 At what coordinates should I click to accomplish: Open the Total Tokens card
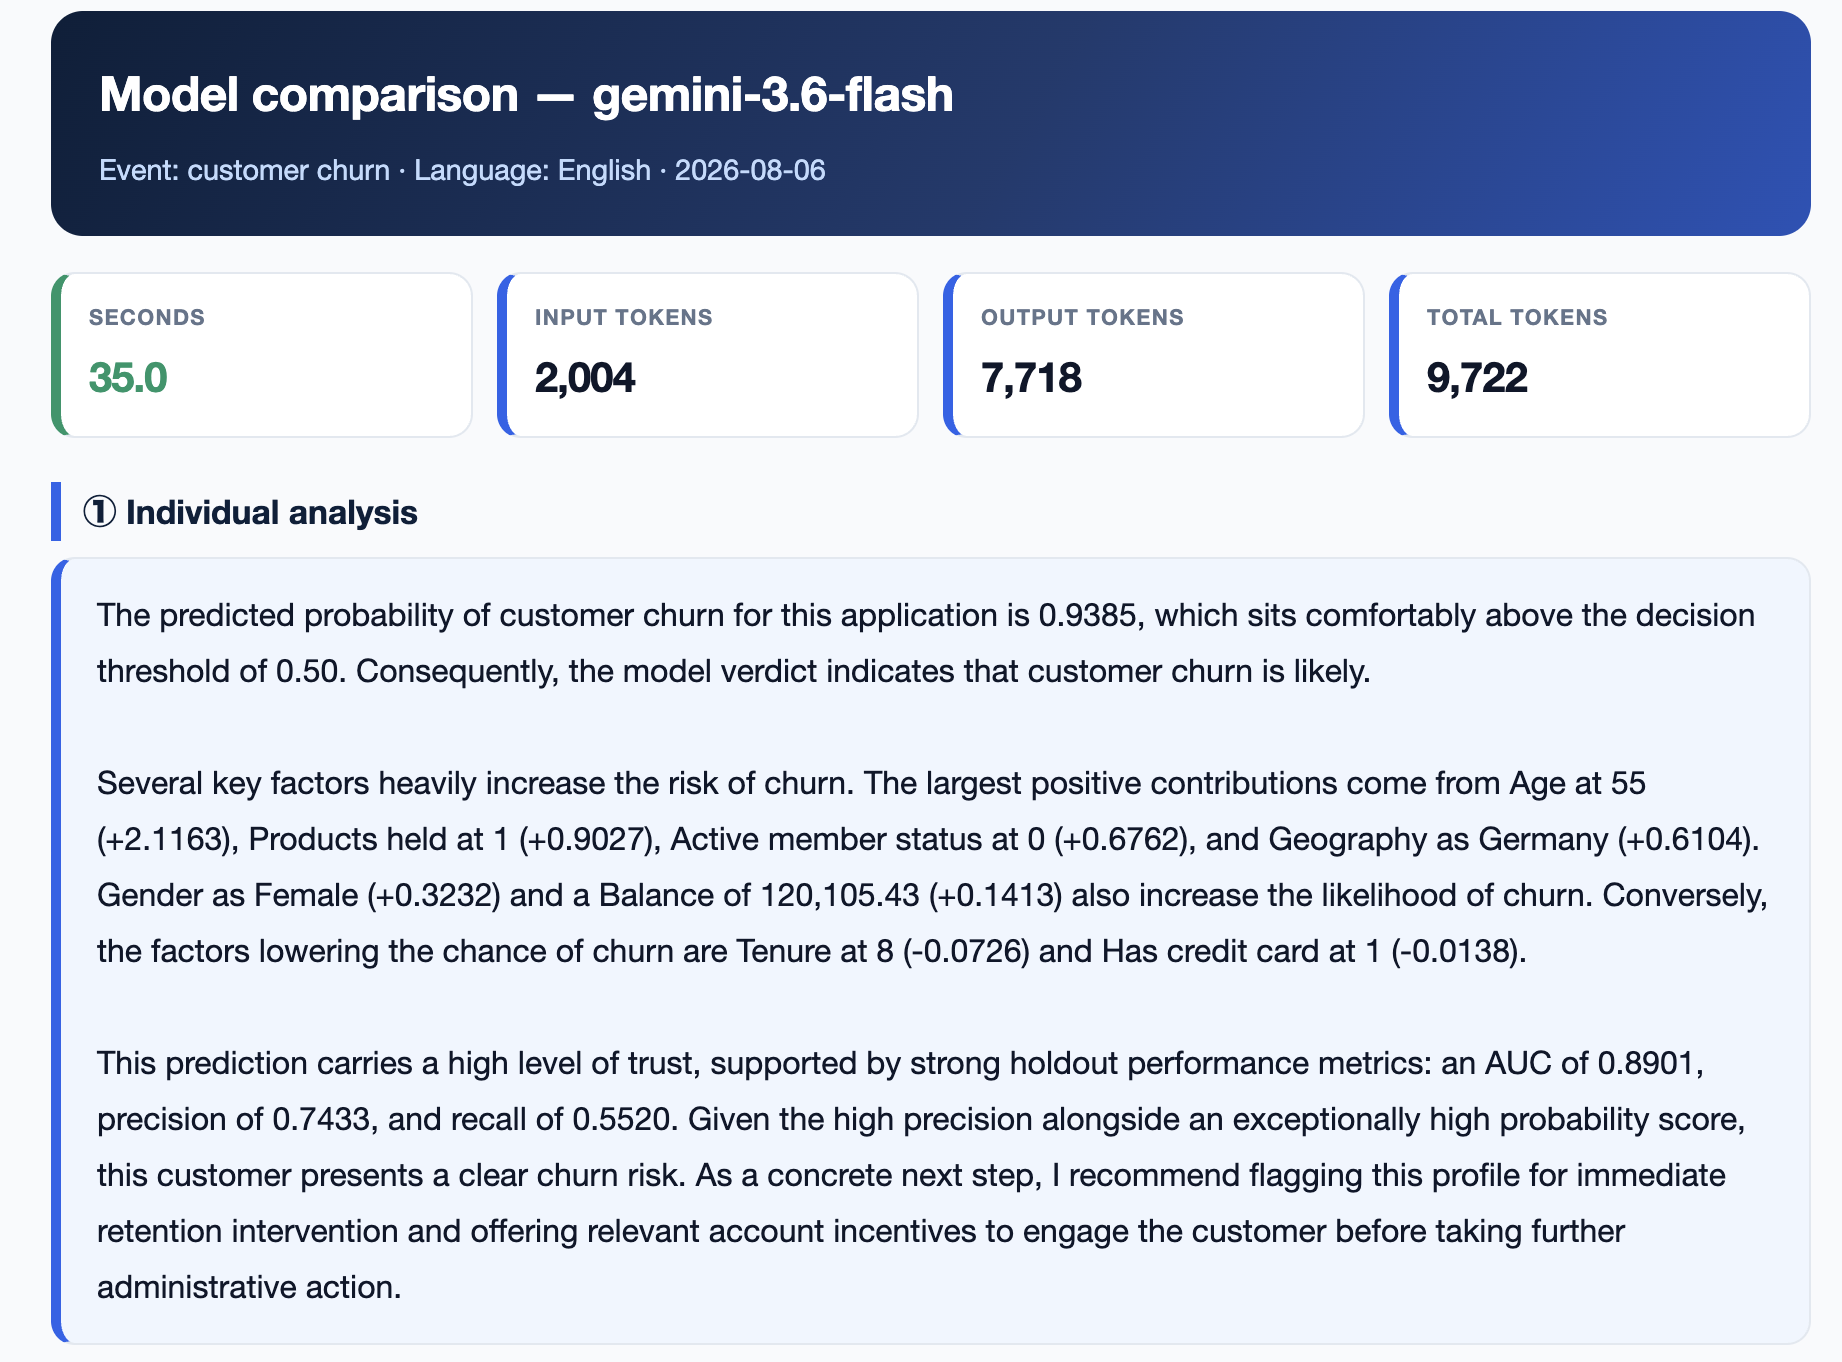1600,355
